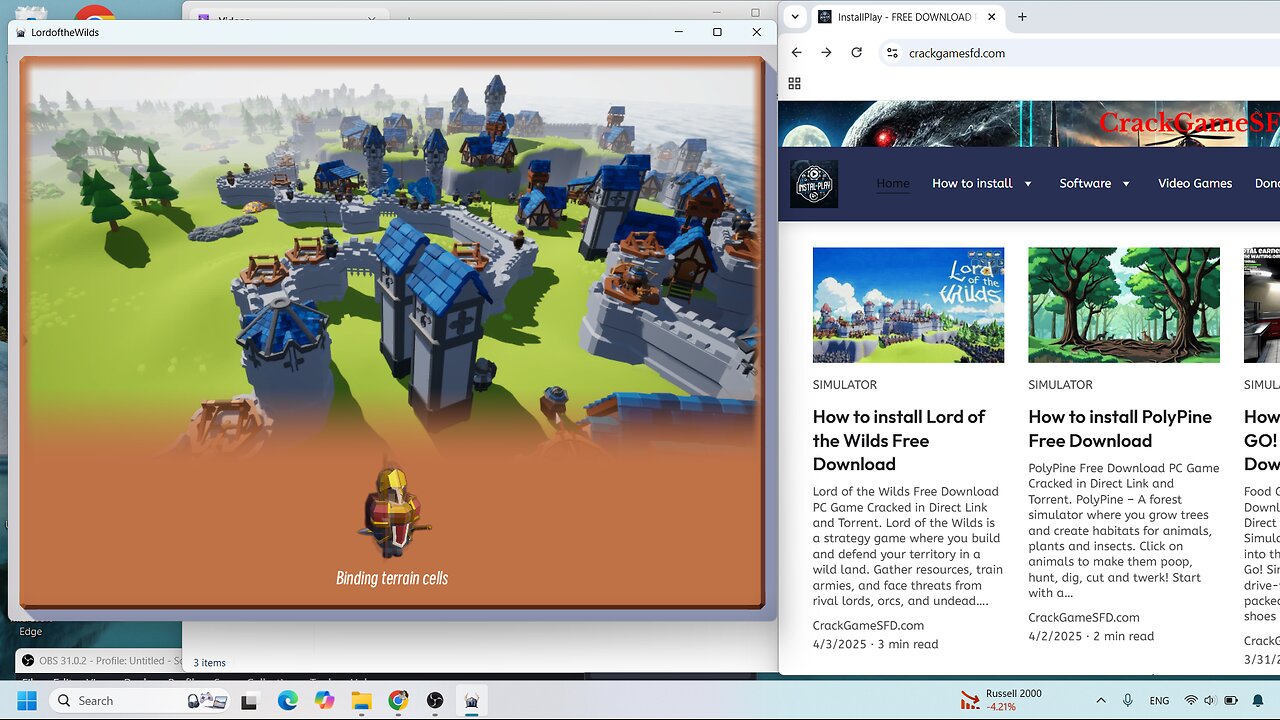Open the Windows Start menu
Screen dimensions: 1280x720
[26, 701]
